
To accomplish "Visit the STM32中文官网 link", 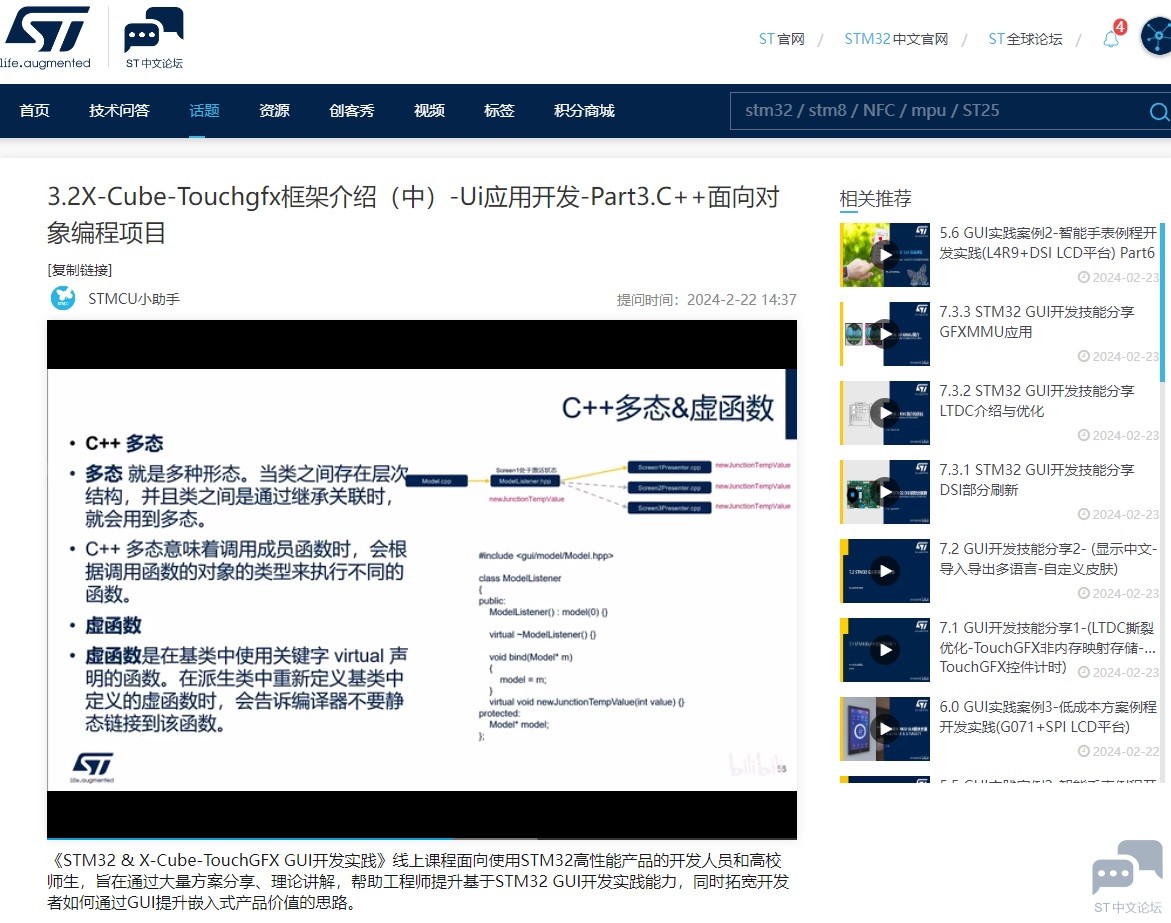I will 896,39.
